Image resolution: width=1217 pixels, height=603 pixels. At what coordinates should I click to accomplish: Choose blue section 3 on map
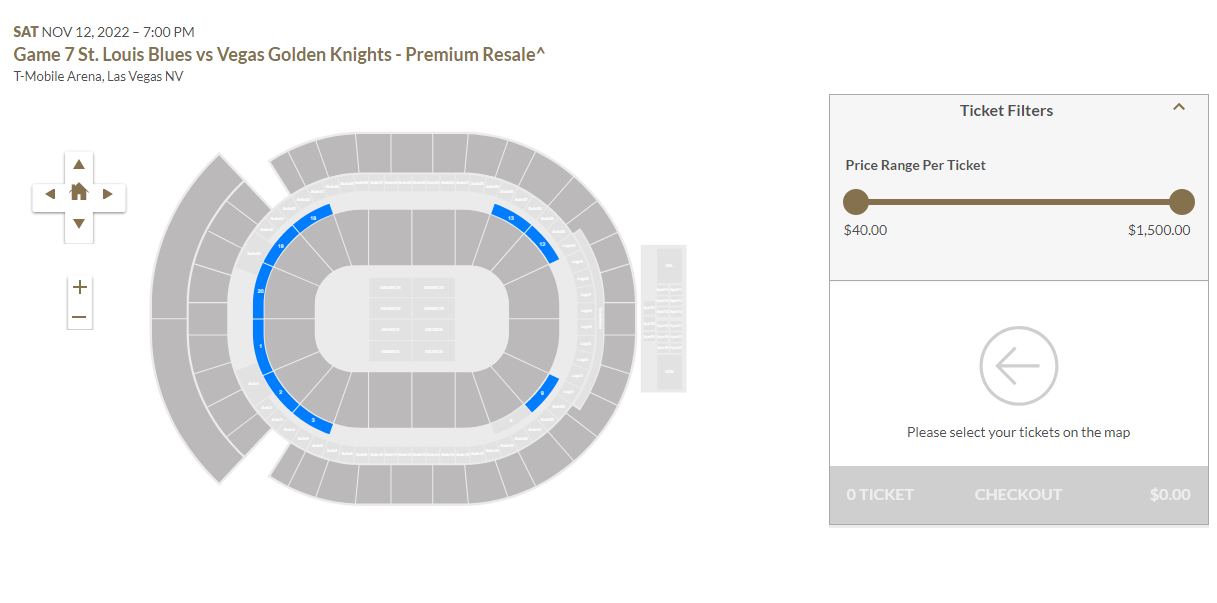(313, 421)
